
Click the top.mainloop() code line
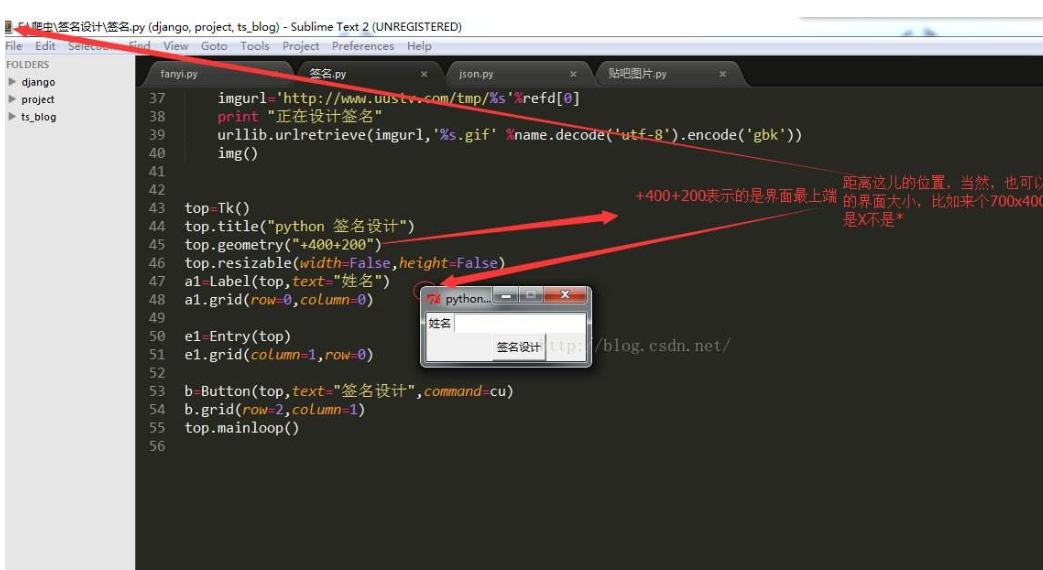[x=242, y=428]
